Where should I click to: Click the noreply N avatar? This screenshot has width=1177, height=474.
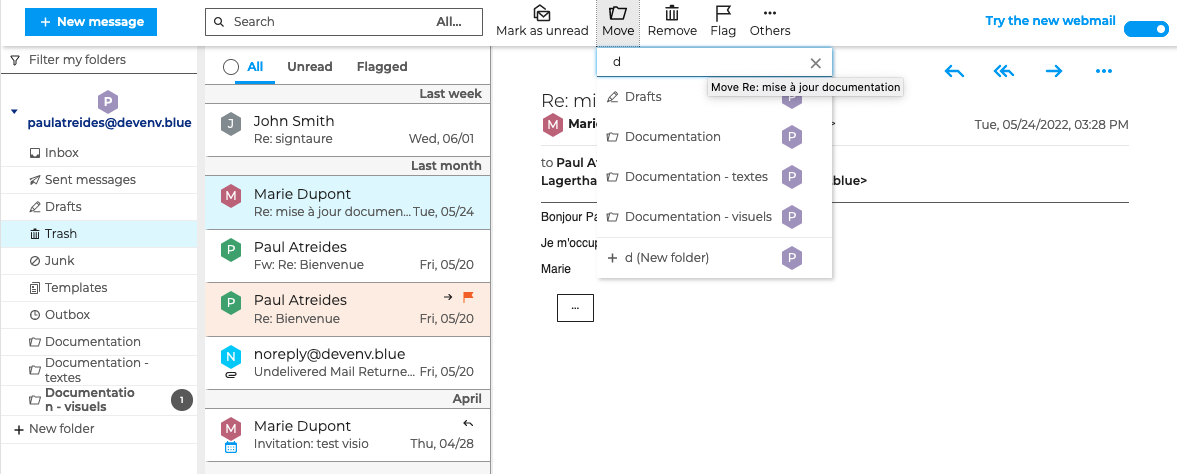231,356
